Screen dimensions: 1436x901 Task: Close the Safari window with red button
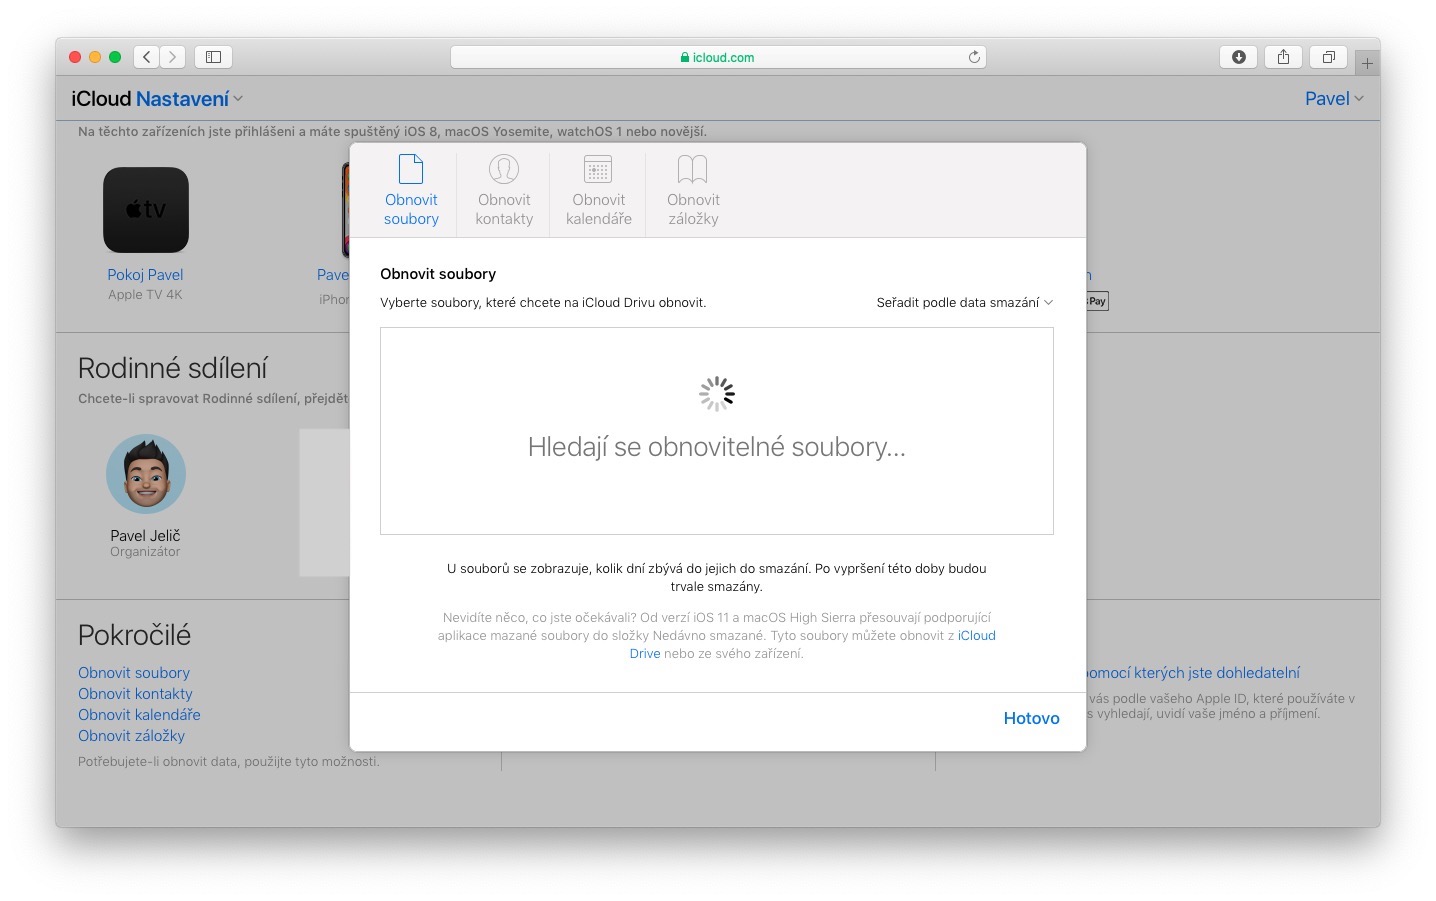[x=75, y=57]
